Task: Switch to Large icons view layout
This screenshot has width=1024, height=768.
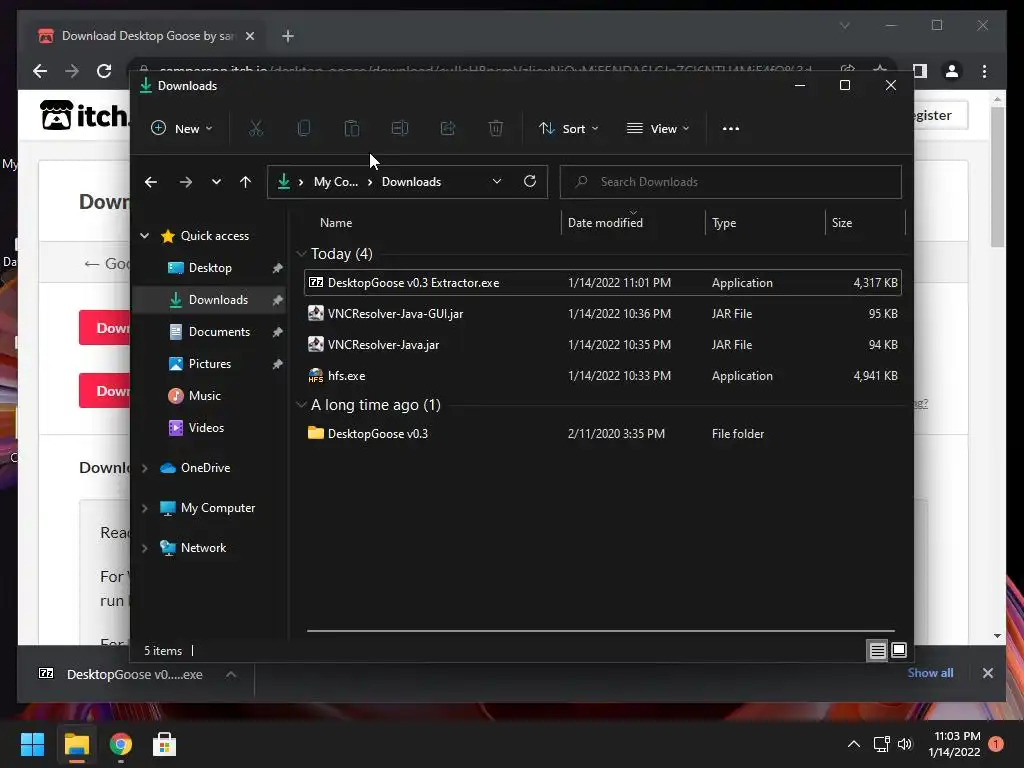Action: point(899,650)
